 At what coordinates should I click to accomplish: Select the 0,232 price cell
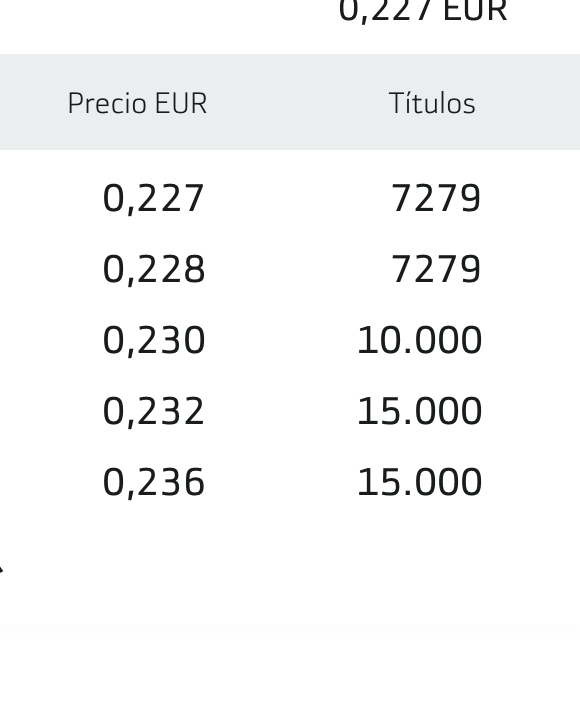tap(154, 411)
